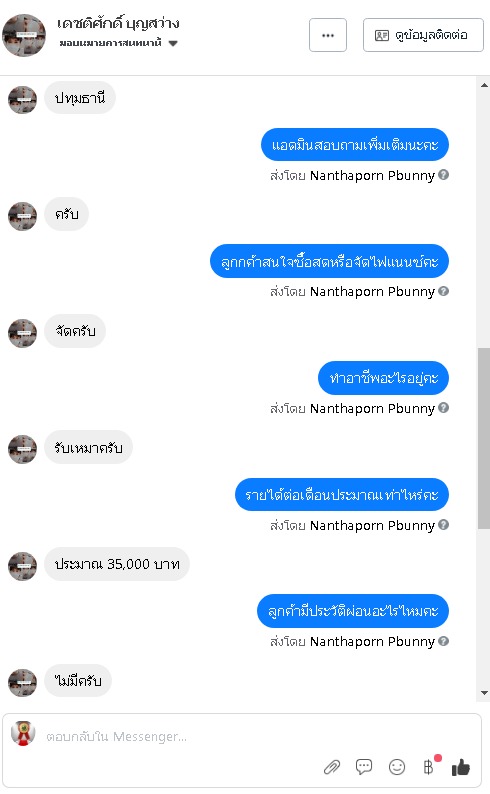Click the question mark under the last blue message
Viewport: 490px width, 794px height.
click(443, 641)
